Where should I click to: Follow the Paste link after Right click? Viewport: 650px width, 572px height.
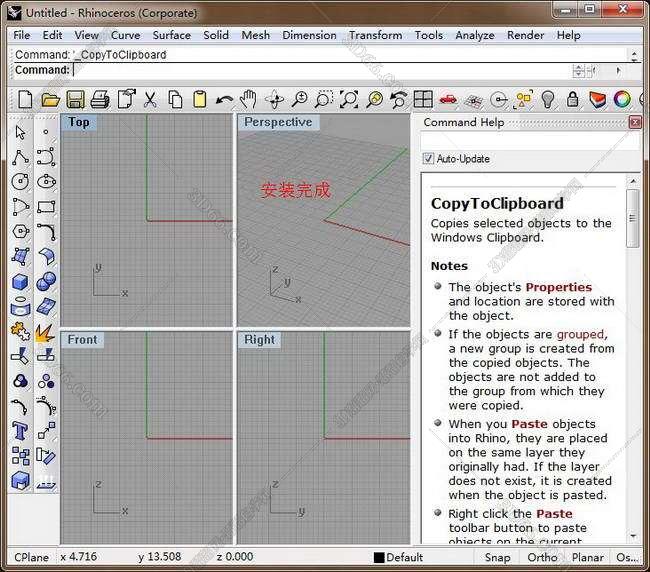(554, 514)
